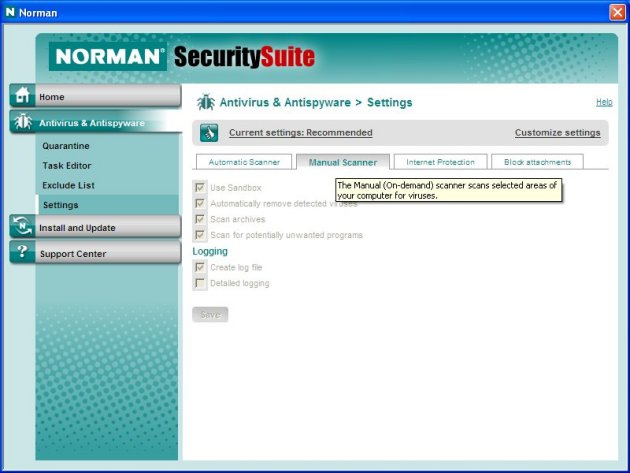The image size is (630, 473).
Task: Click the Customize settings link
Action: pyautogui.click(x=557, y=133)
